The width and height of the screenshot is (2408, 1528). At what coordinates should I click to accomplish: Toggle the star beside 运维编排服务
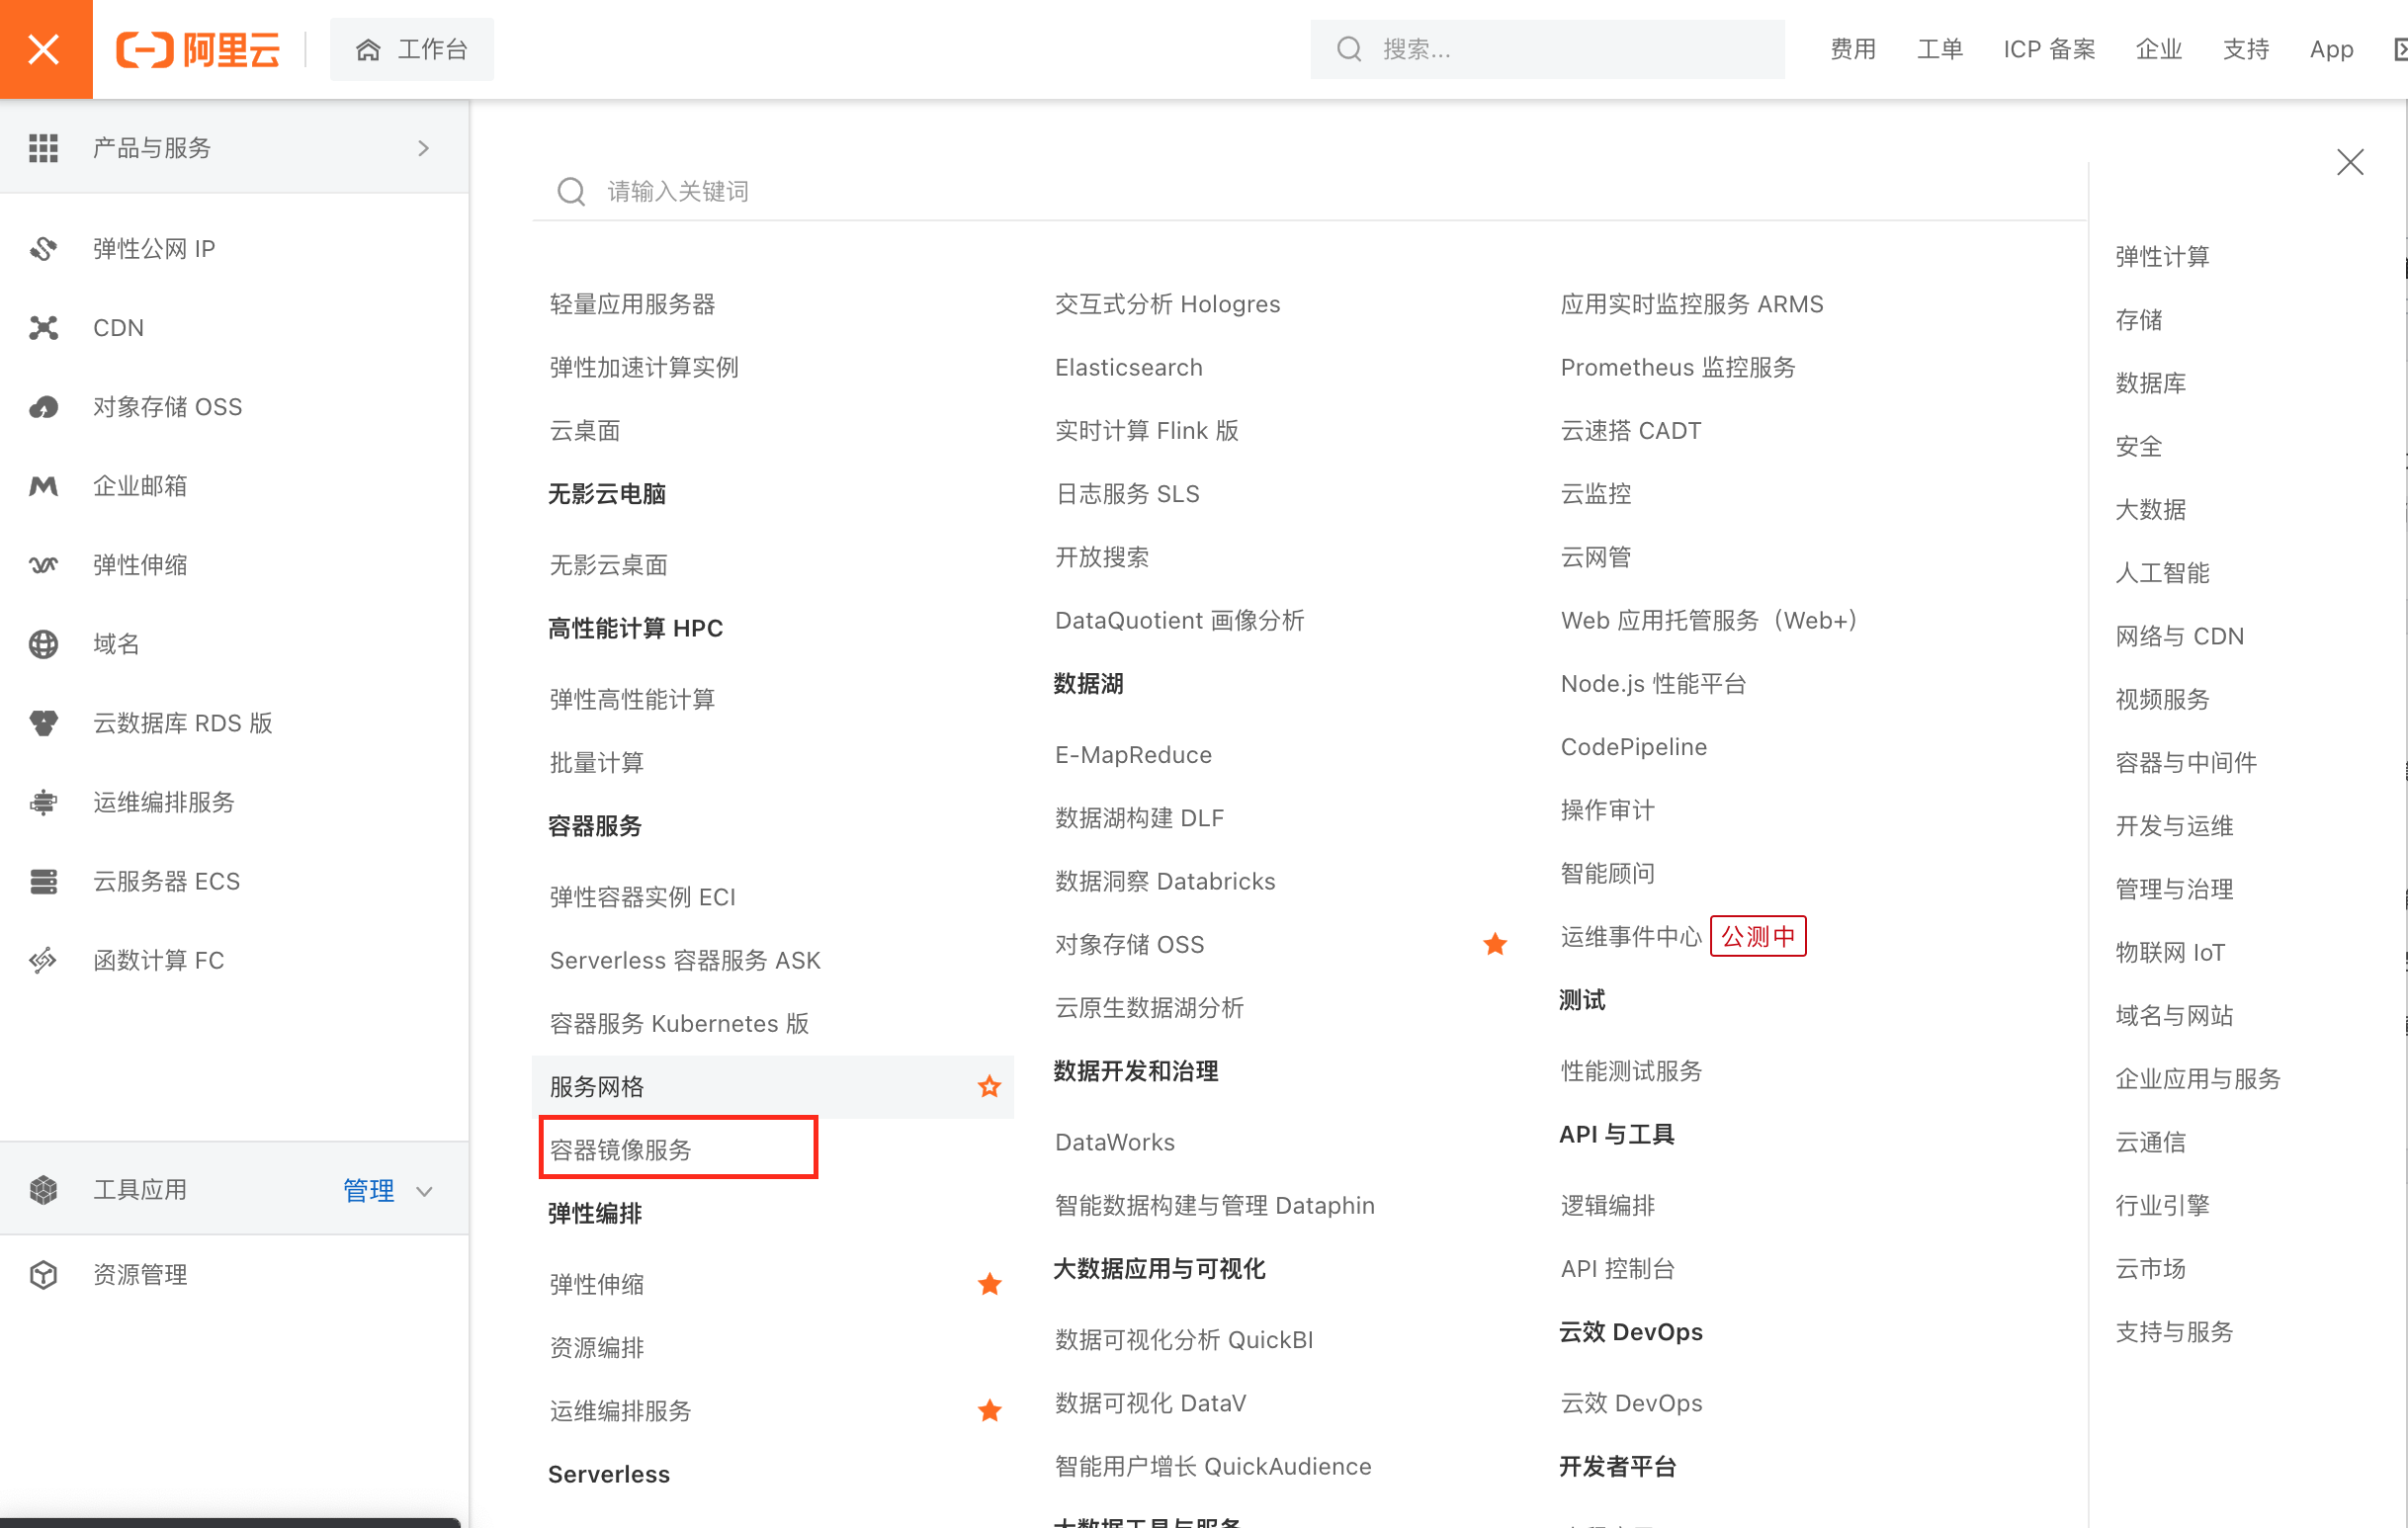[x=989, y=1411]
